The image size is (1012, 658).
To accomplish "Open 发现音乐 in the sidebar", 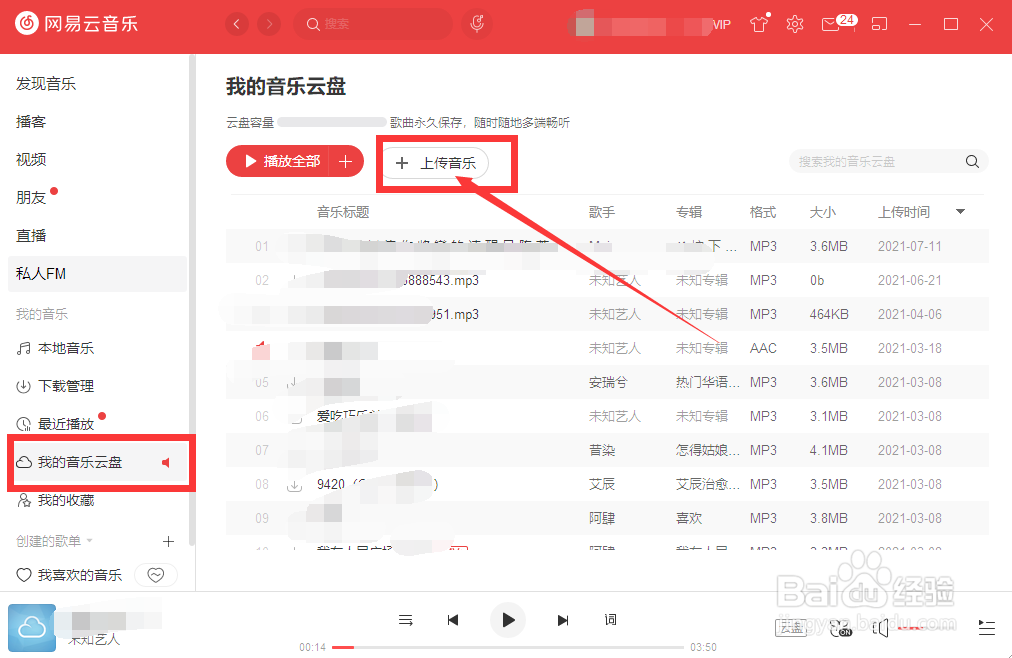I will (46, 84).
